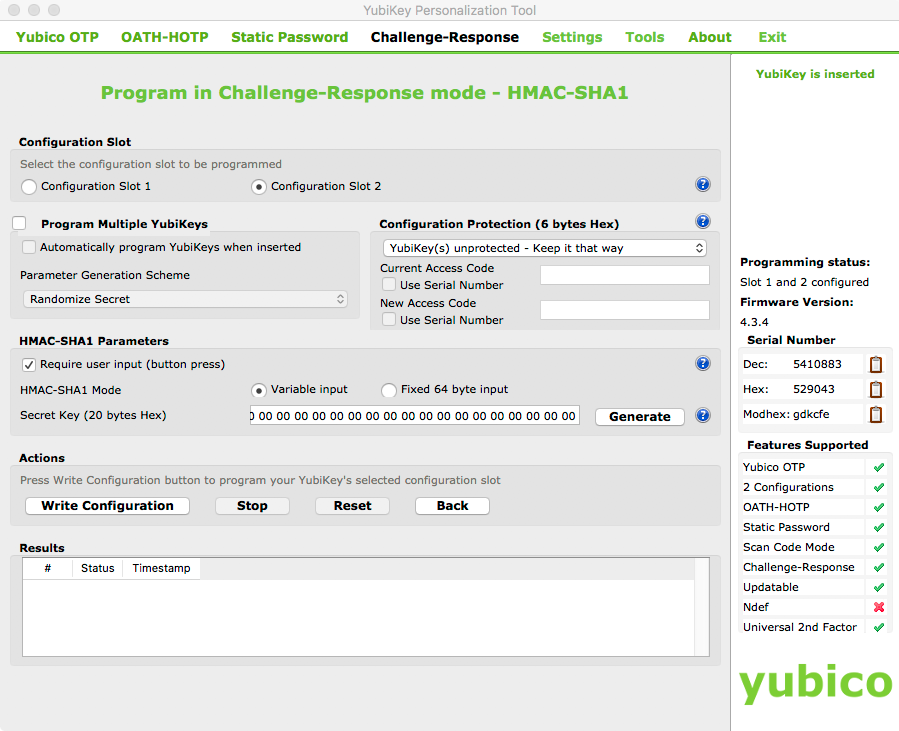Open help for HMAC-SHA1 Parameters section
The image size is (899, 731).
[702, 363]
